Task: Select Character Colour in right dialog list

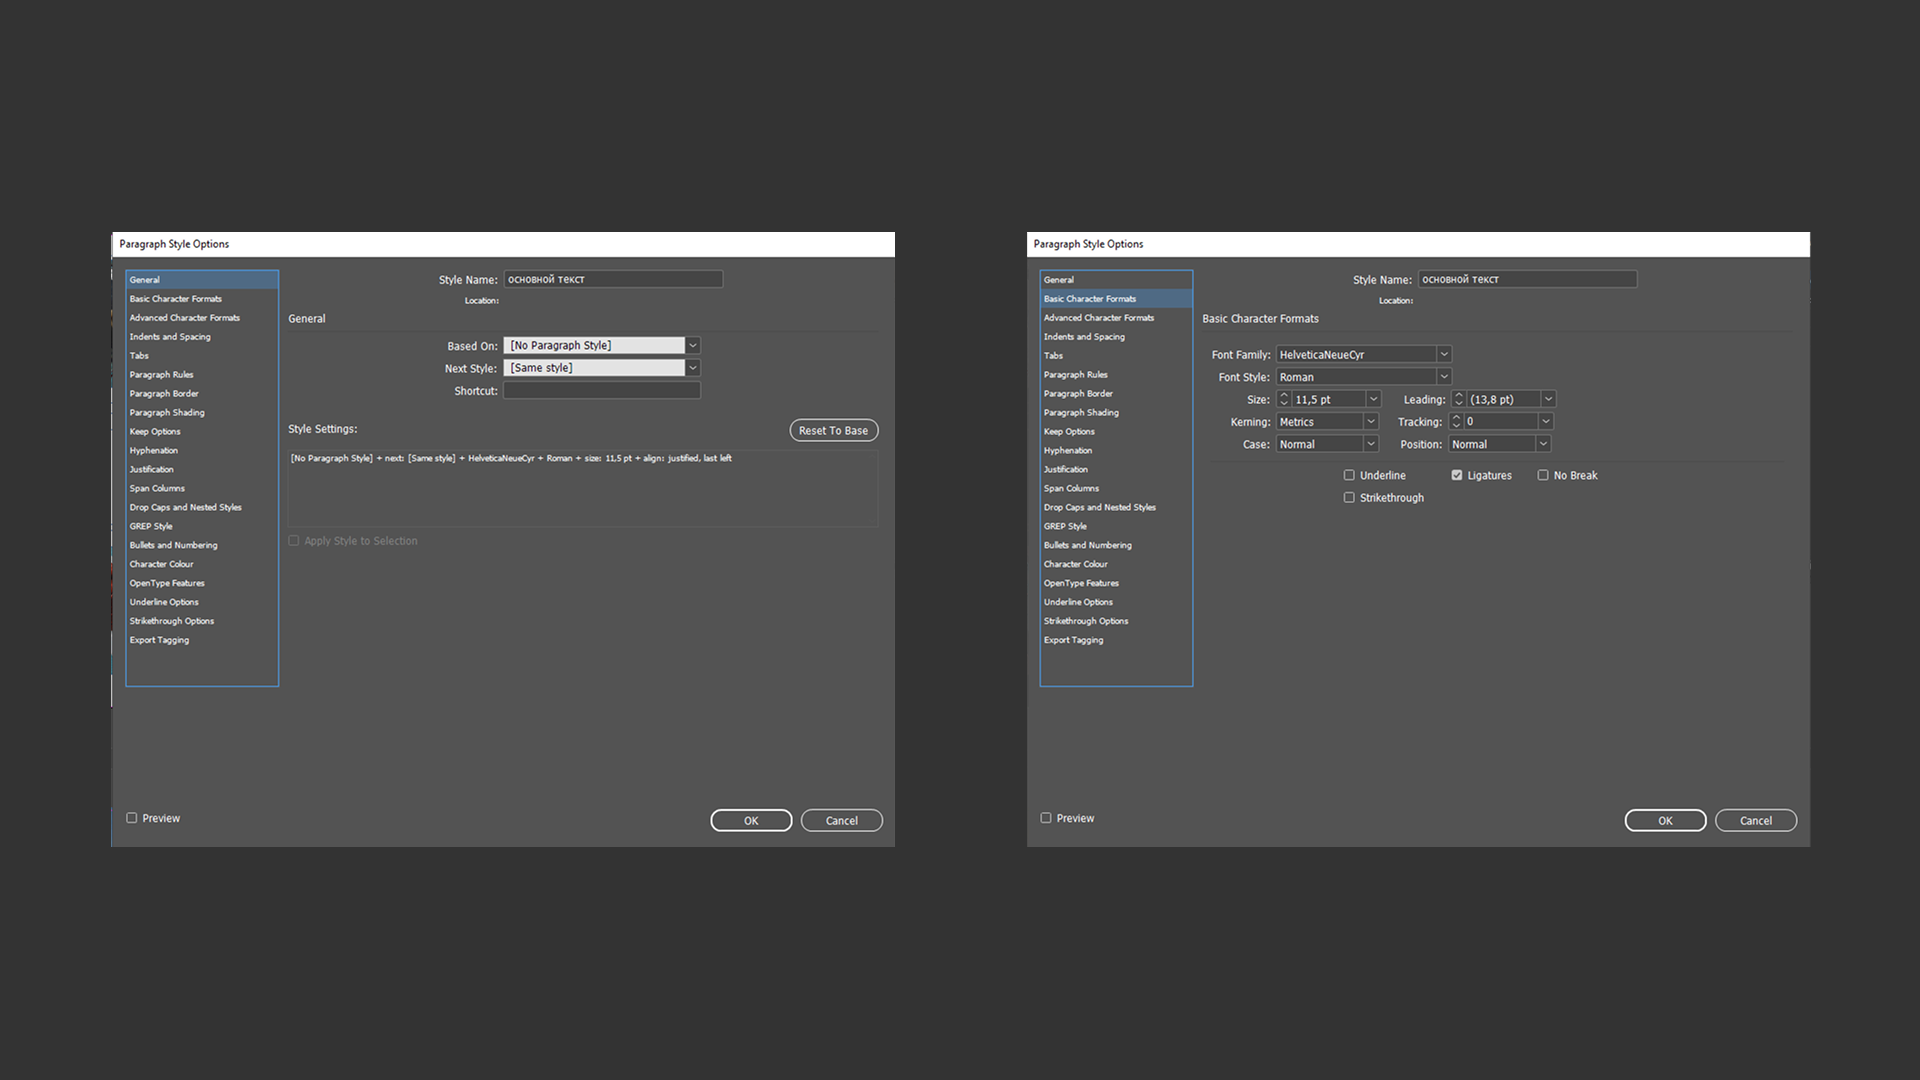Action: pos(1076,564)
